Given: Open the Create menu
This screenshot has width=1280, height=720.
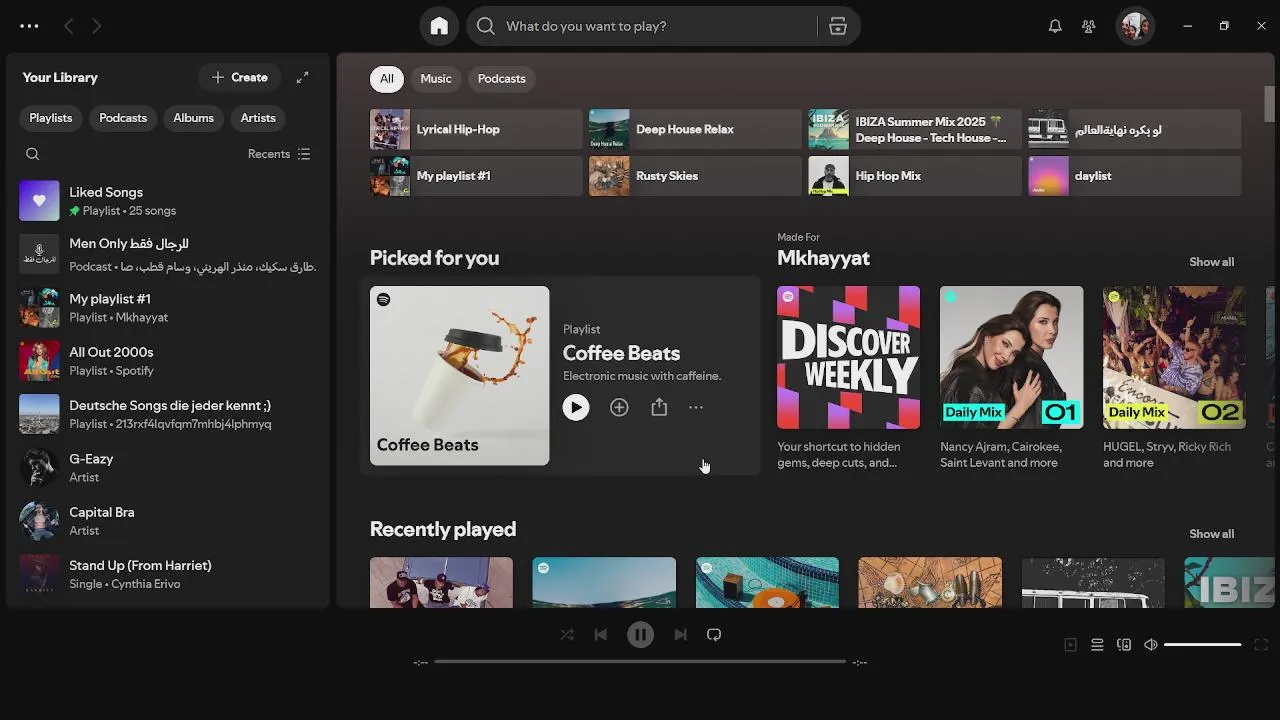Looking at the screenshot, I should [240, 77].
